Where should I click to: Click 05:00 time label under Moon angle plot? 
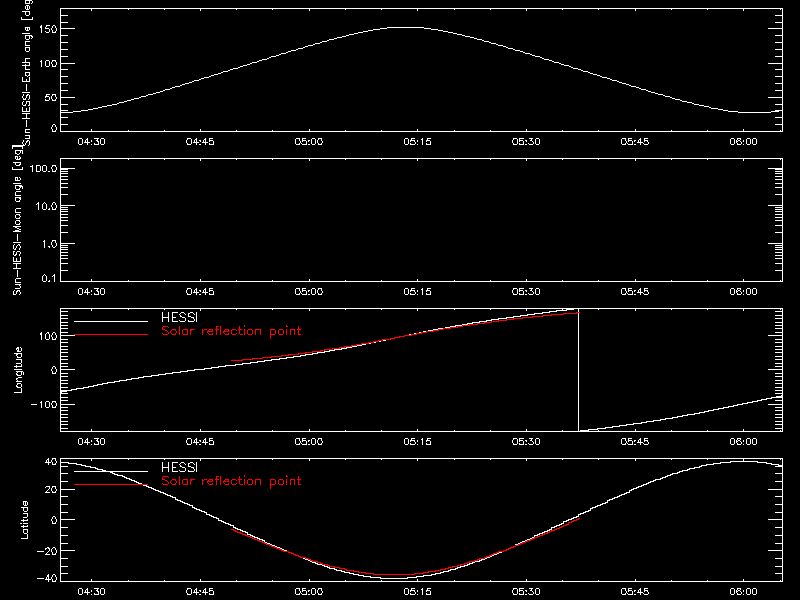[x=309, y=292]
